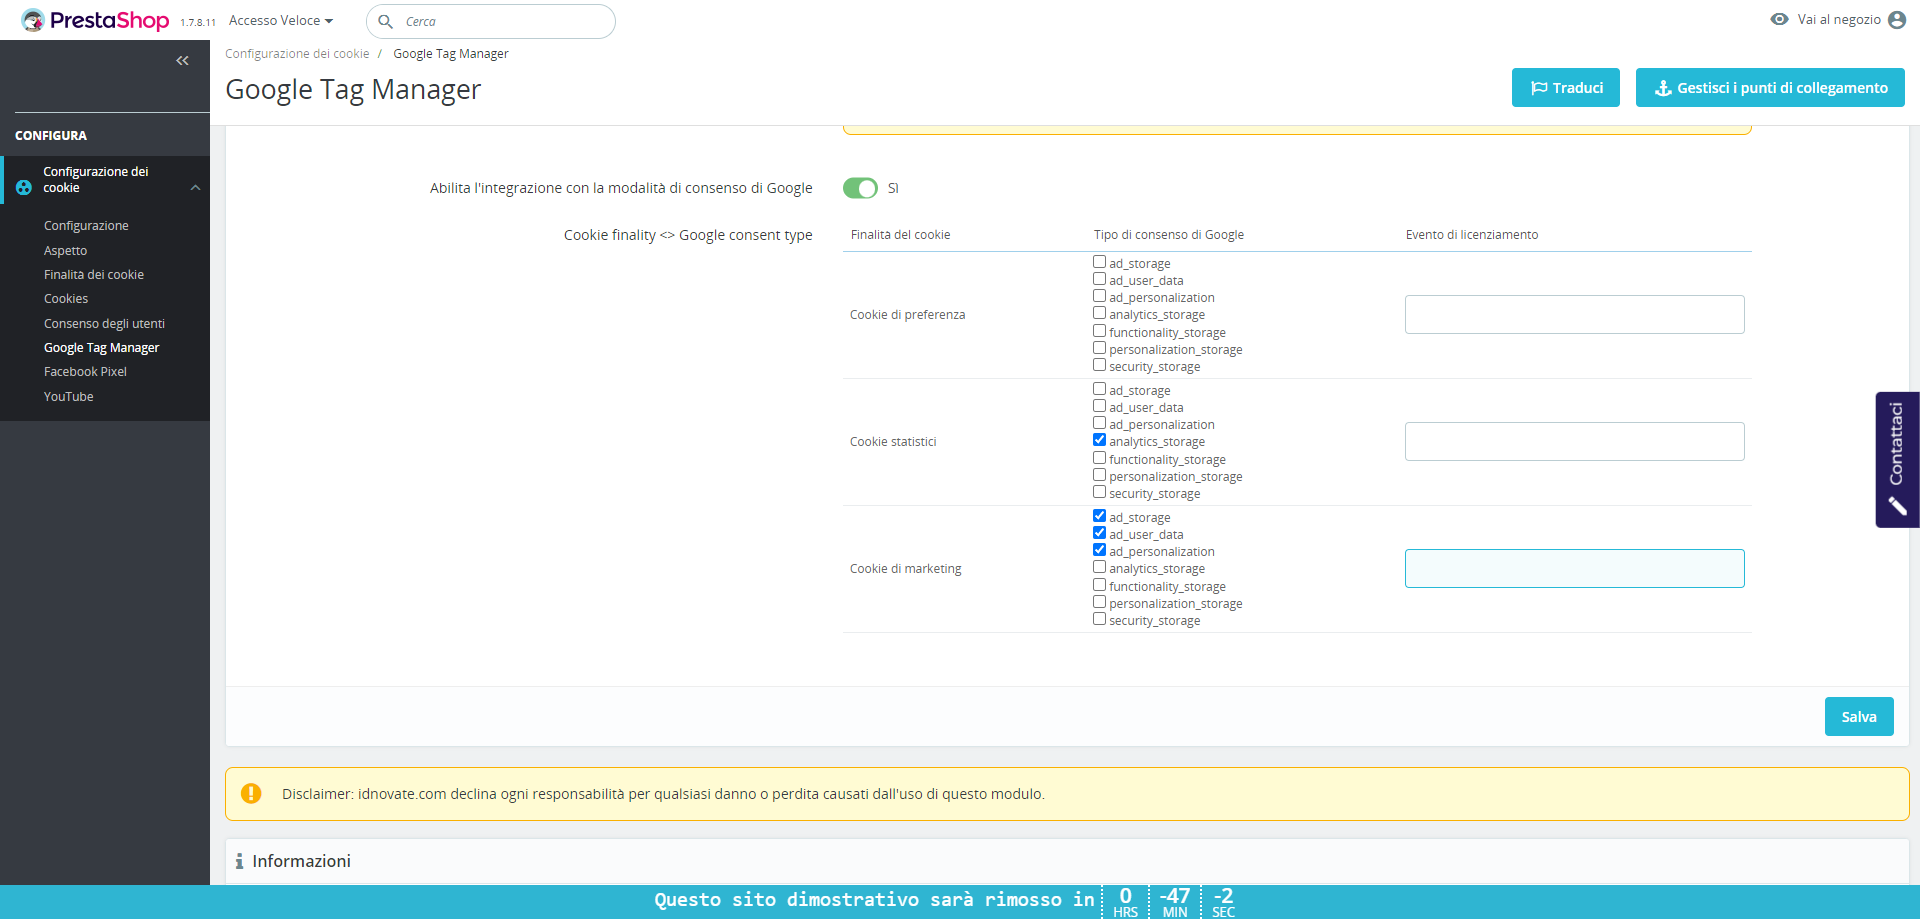This screenshot has width=1920, height=919.
Task: Click the PrestaShop logo icon
Action: pos(33,20)
